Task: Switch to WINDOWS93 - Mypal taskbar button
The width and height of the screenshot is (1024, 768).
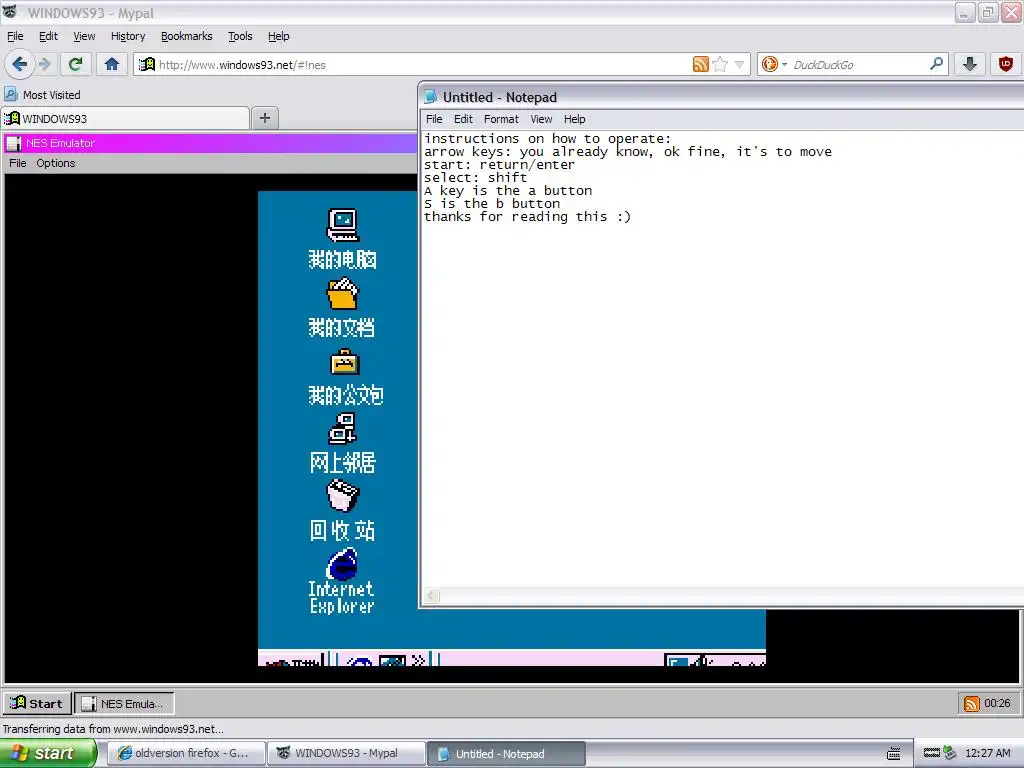Action: (x=346, y=753)
